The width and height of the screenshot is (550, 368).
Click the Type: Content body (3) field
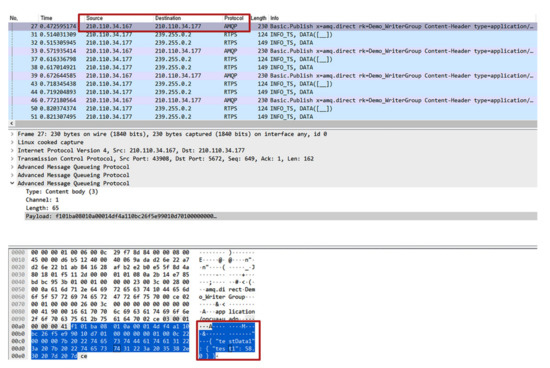(x=62, y=192)
